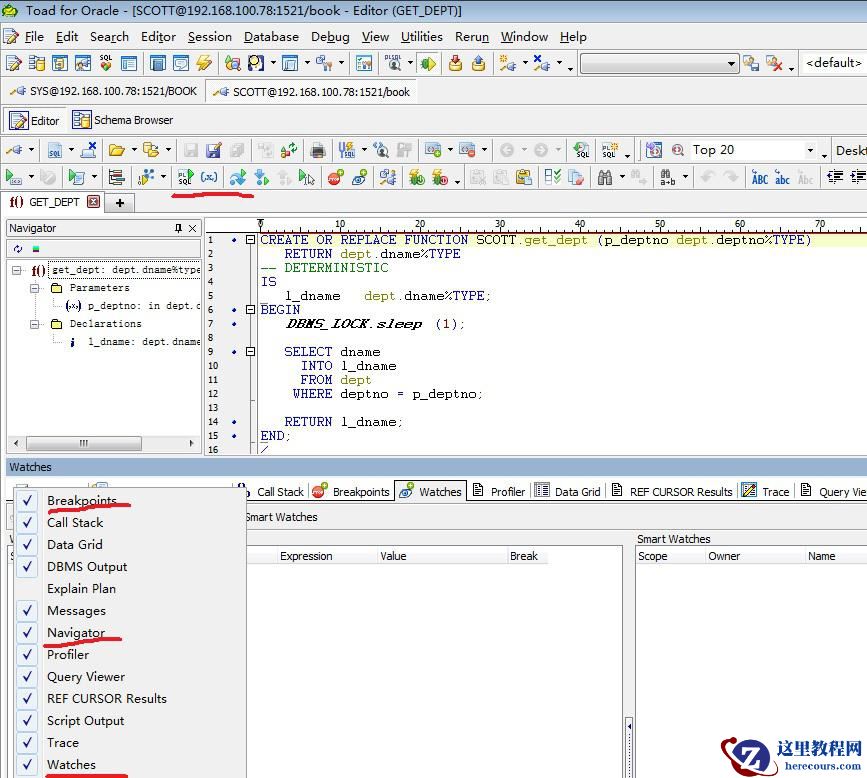Switch to the Profiler tab
The width and height of the screenshot is (867, 778).
[x=499, y=491]
